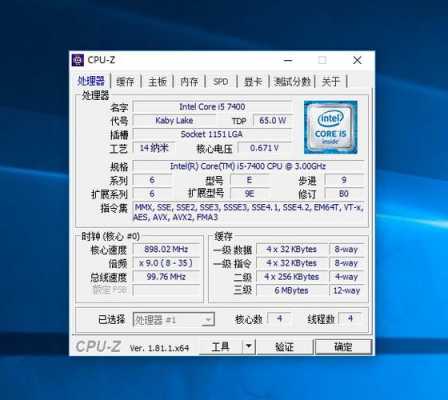Click the revision value B0
This screenshot has height=400, width=448.
coord(344,194)
